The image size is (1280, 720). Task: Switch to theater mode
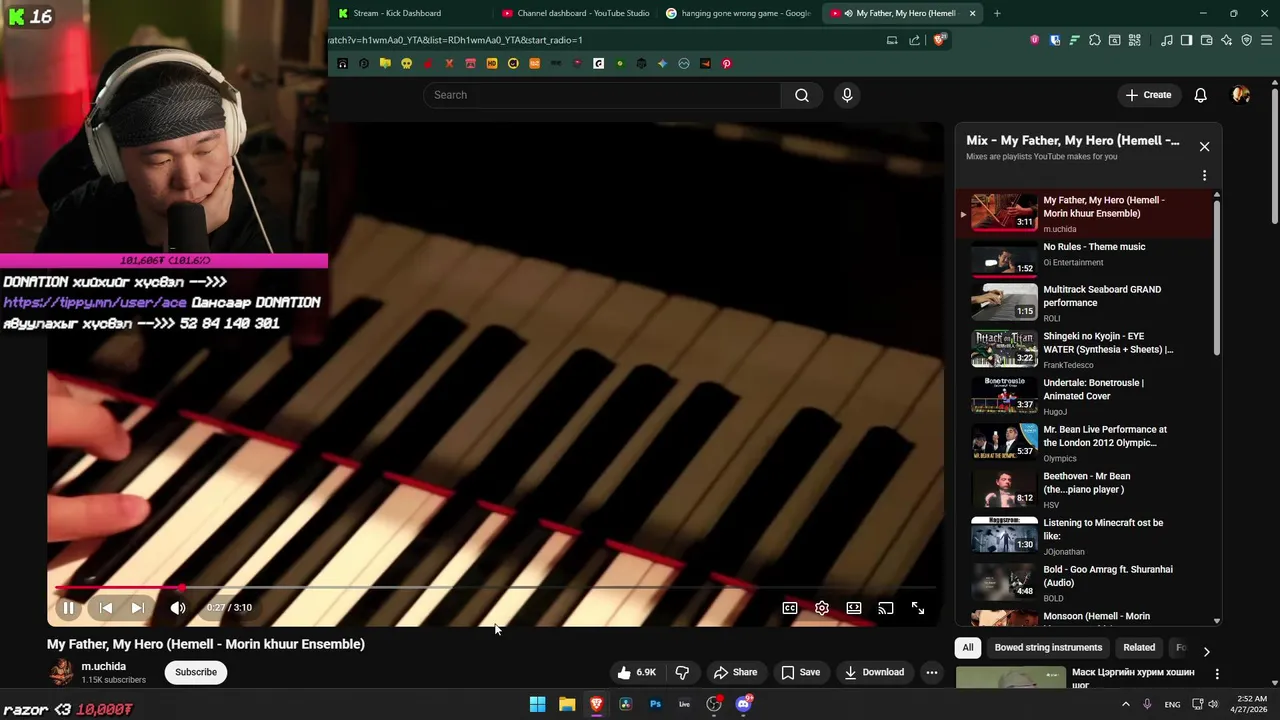pyautogui.click(x=854, y=608)
